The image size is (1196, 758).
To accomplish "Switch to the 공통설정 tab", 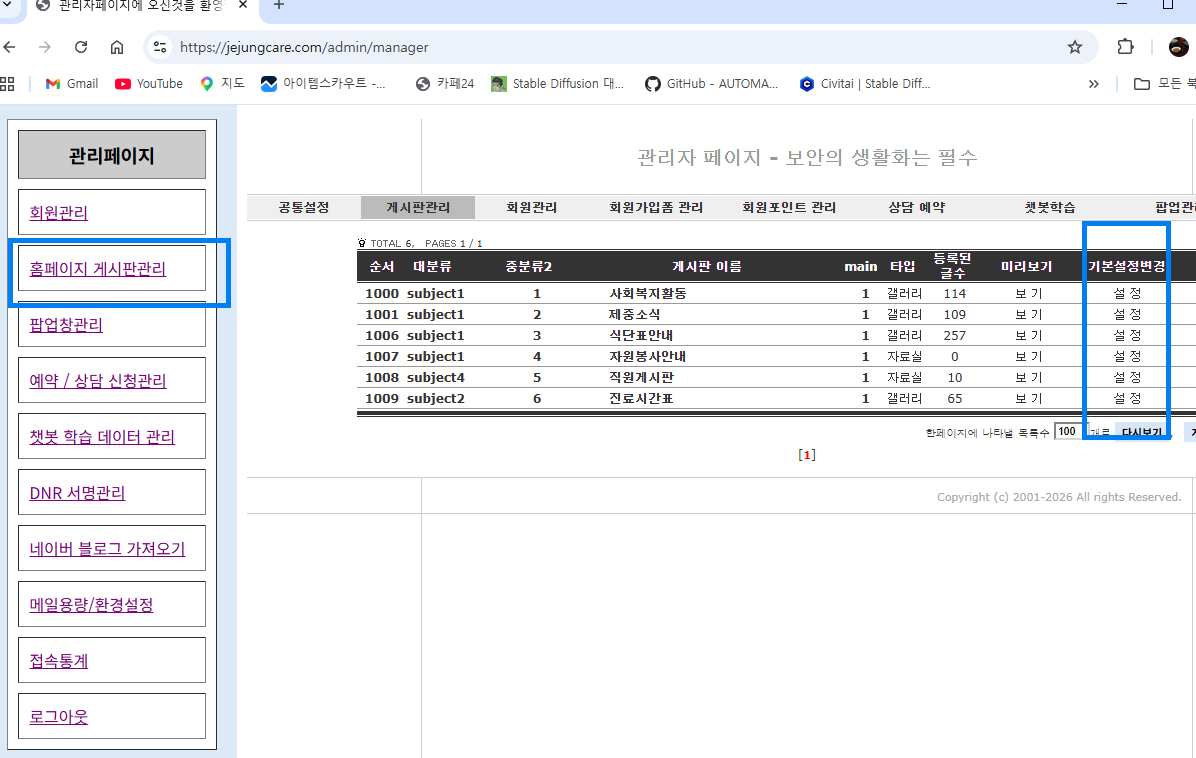I will pos(304,207).
